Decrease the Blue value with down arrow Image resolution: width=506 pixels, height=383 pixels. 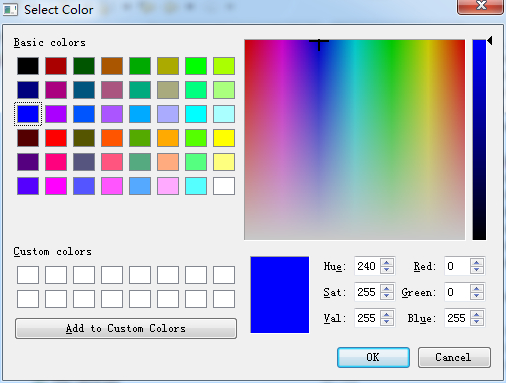[x=477, y=322]
